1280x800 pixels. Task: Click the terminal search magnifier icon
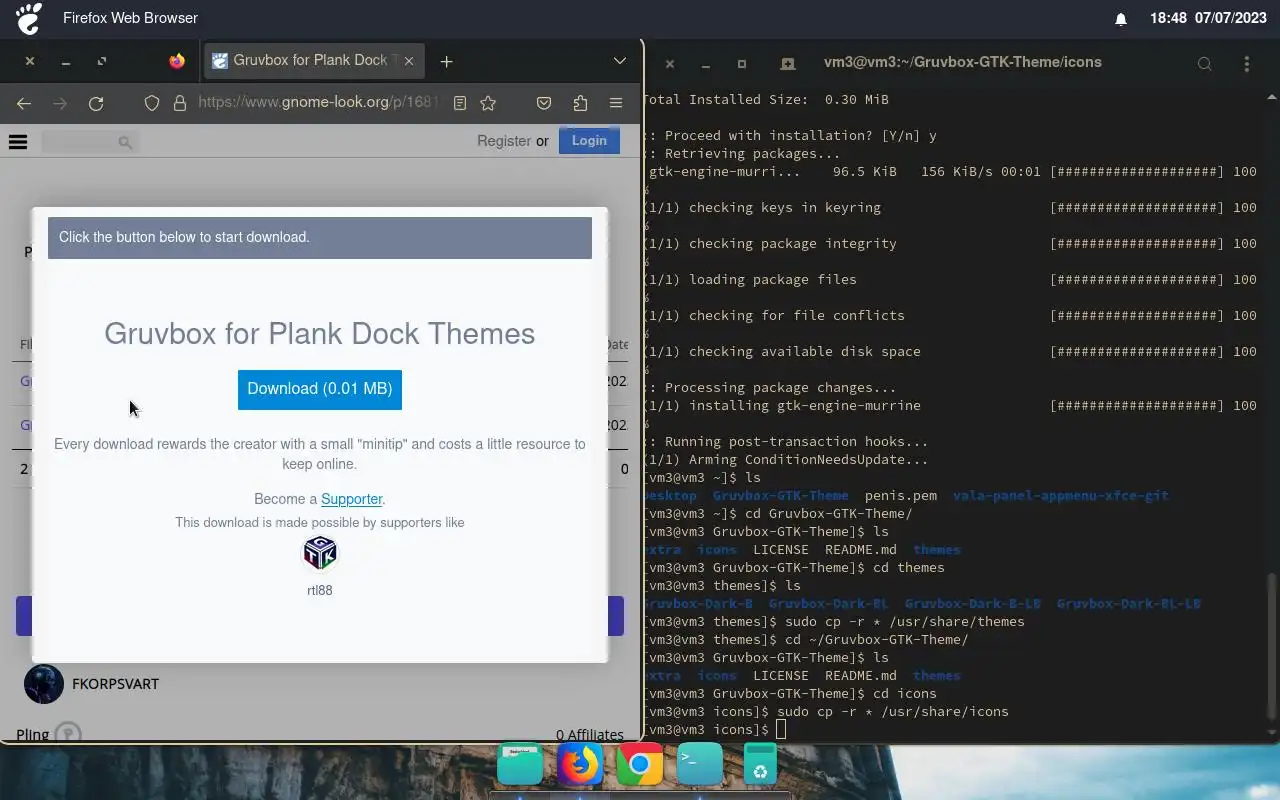pos(1205,64)
